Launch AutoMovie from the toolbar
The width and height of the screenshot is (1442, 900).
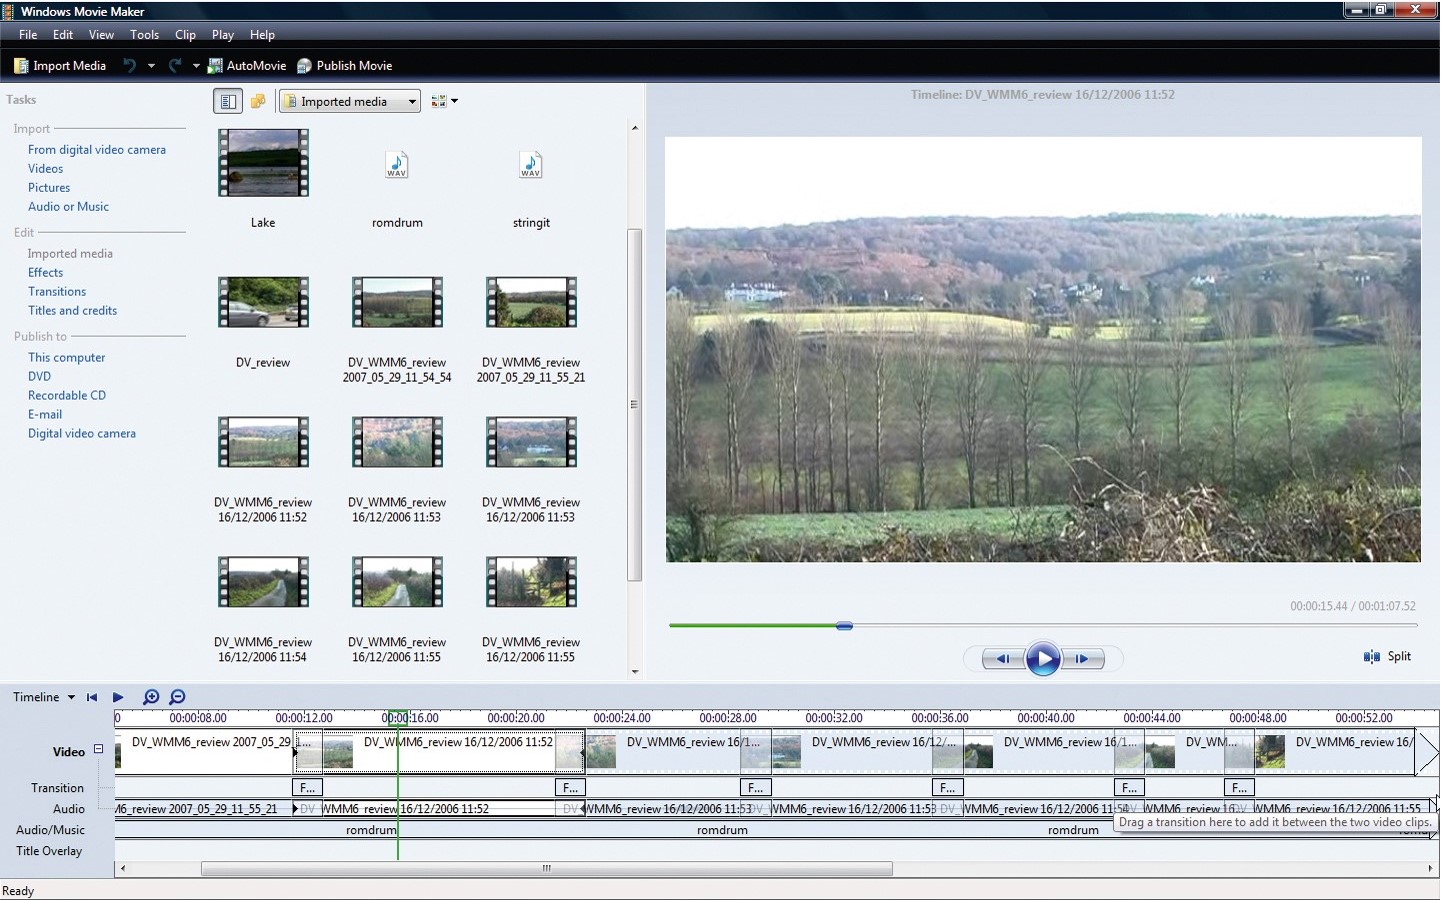click(246, 66)
